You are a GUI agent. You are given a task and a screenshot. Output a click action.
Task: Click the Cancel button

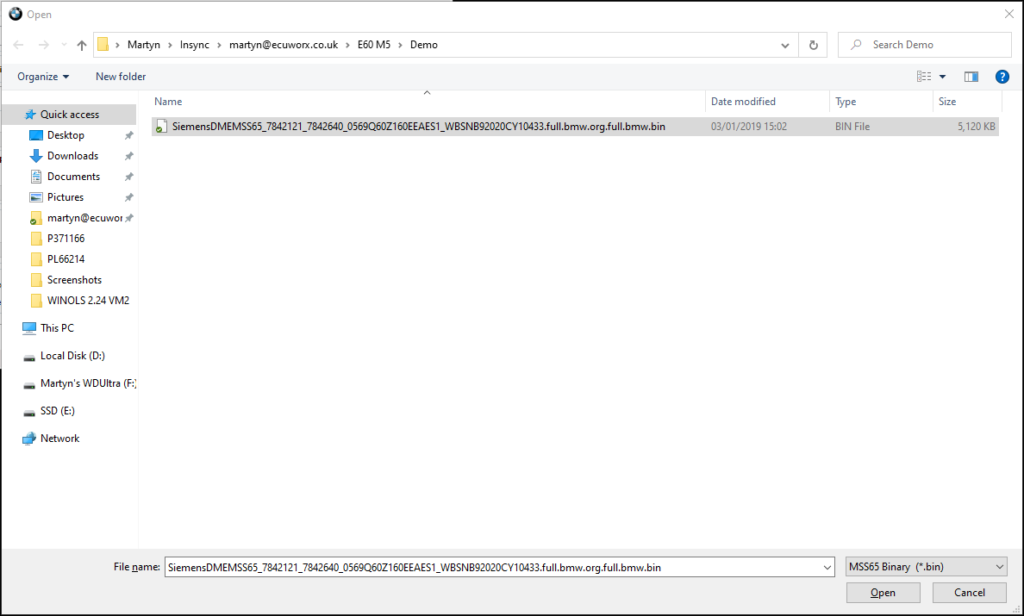point(969,592)
